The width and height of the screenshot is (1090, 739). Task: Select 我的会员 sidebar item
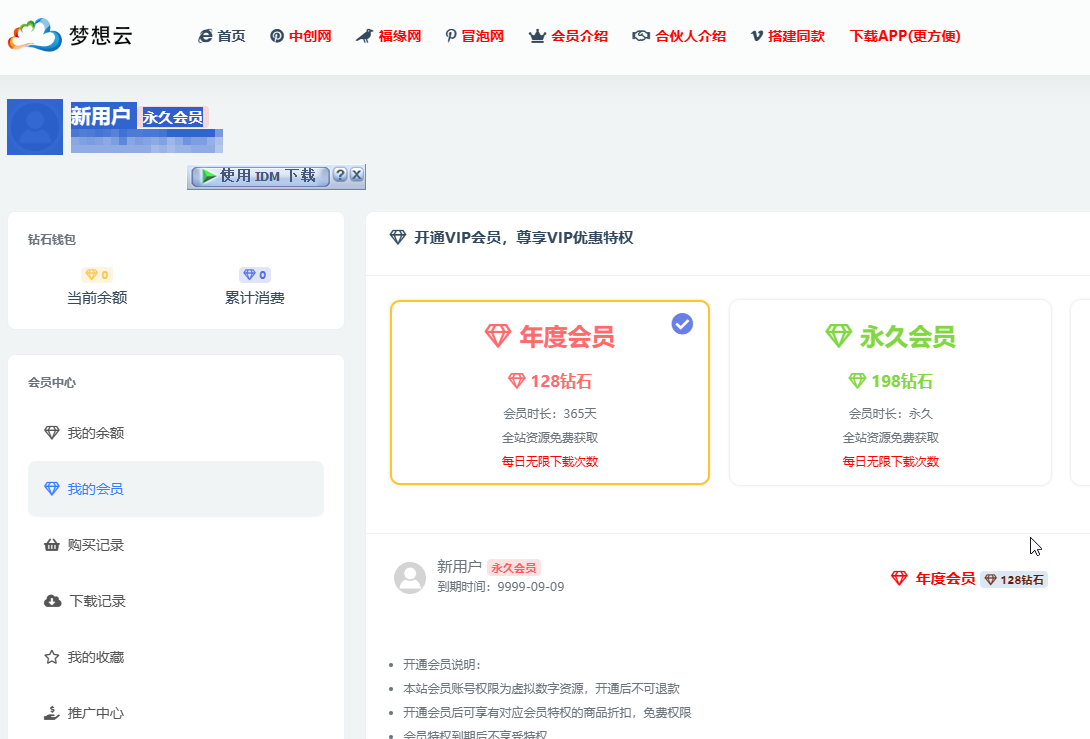coord(176,489)
